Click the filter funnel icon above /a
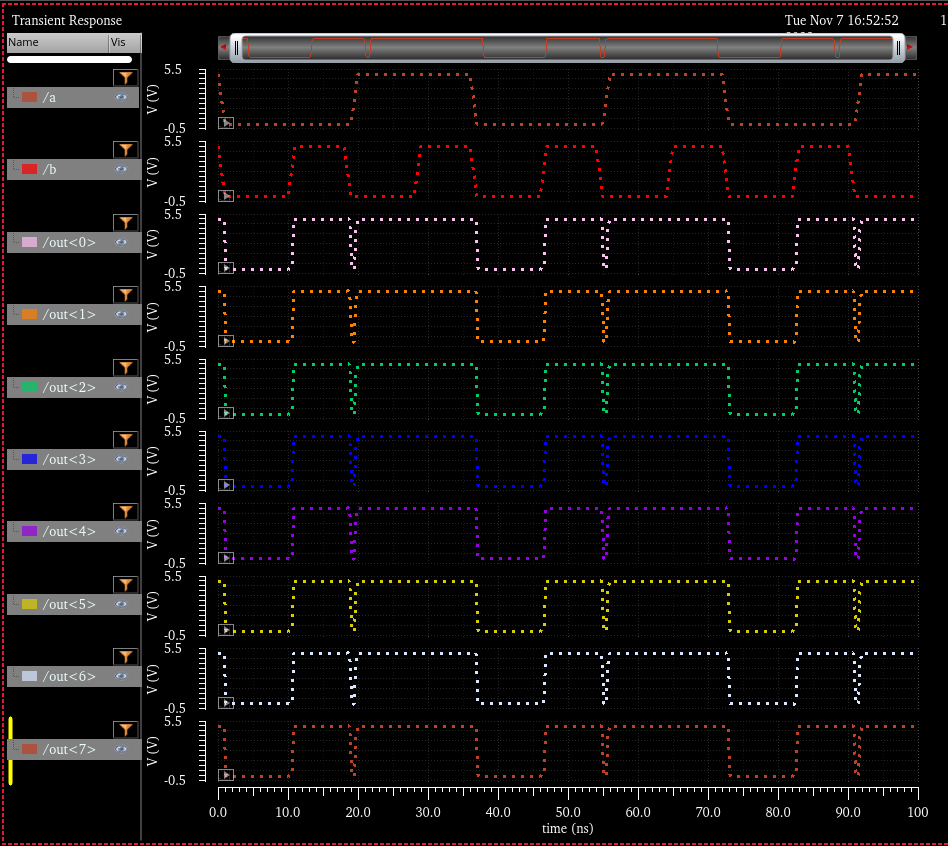Screen dimensions: 948x846 click(125, 77)
